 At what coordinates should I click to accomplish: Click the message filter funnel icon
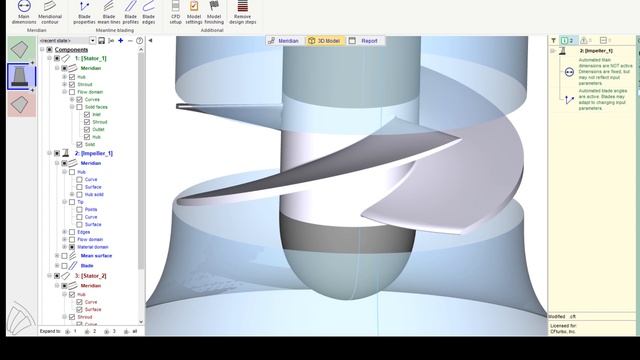553,40
